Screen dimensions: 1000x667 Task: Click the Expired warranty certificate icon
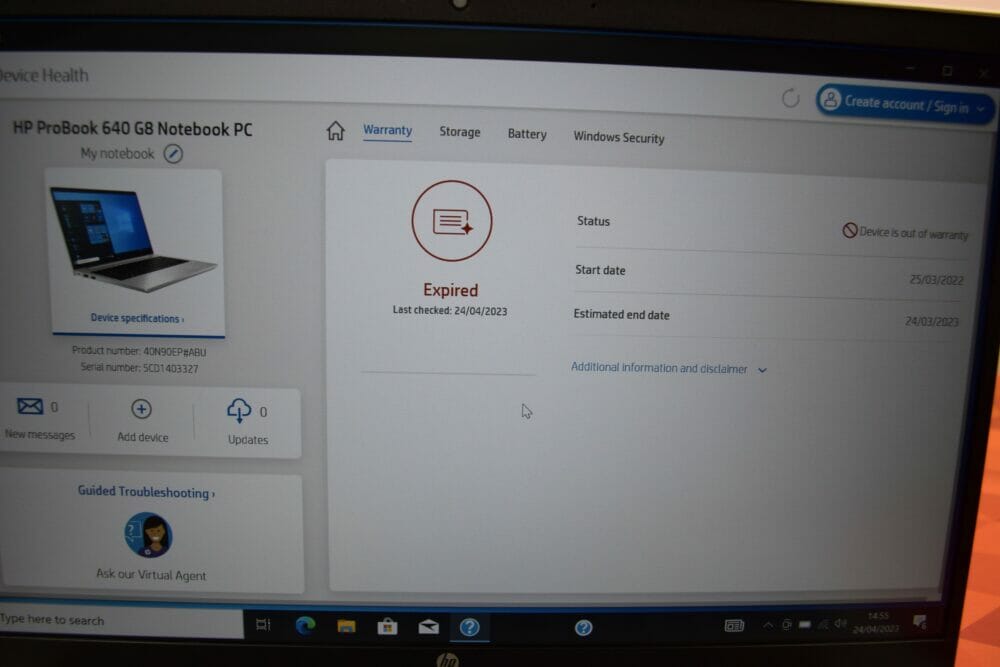click(452, 221)
